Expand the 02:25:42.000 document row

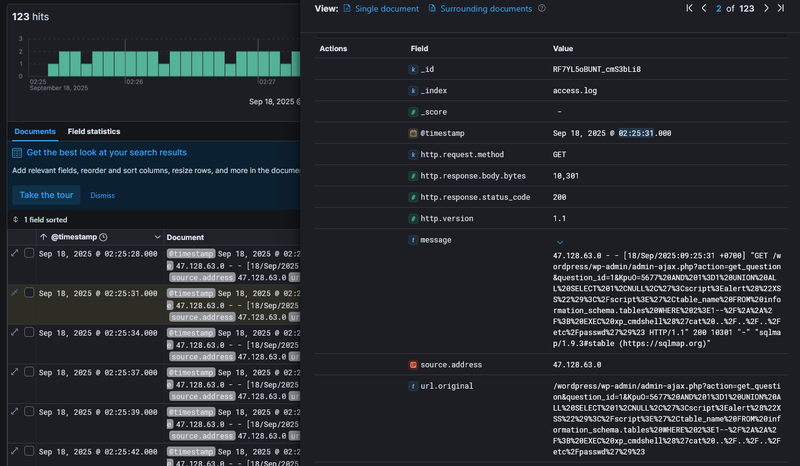pyautogui.click(x=15, y=451)
